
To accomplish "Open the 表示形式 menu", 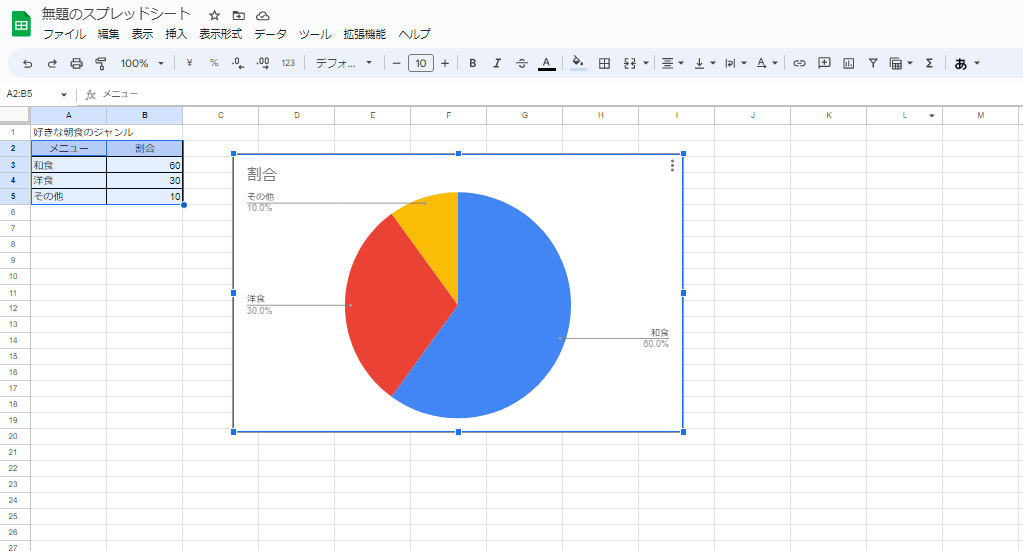I will (x=221, y=34).
